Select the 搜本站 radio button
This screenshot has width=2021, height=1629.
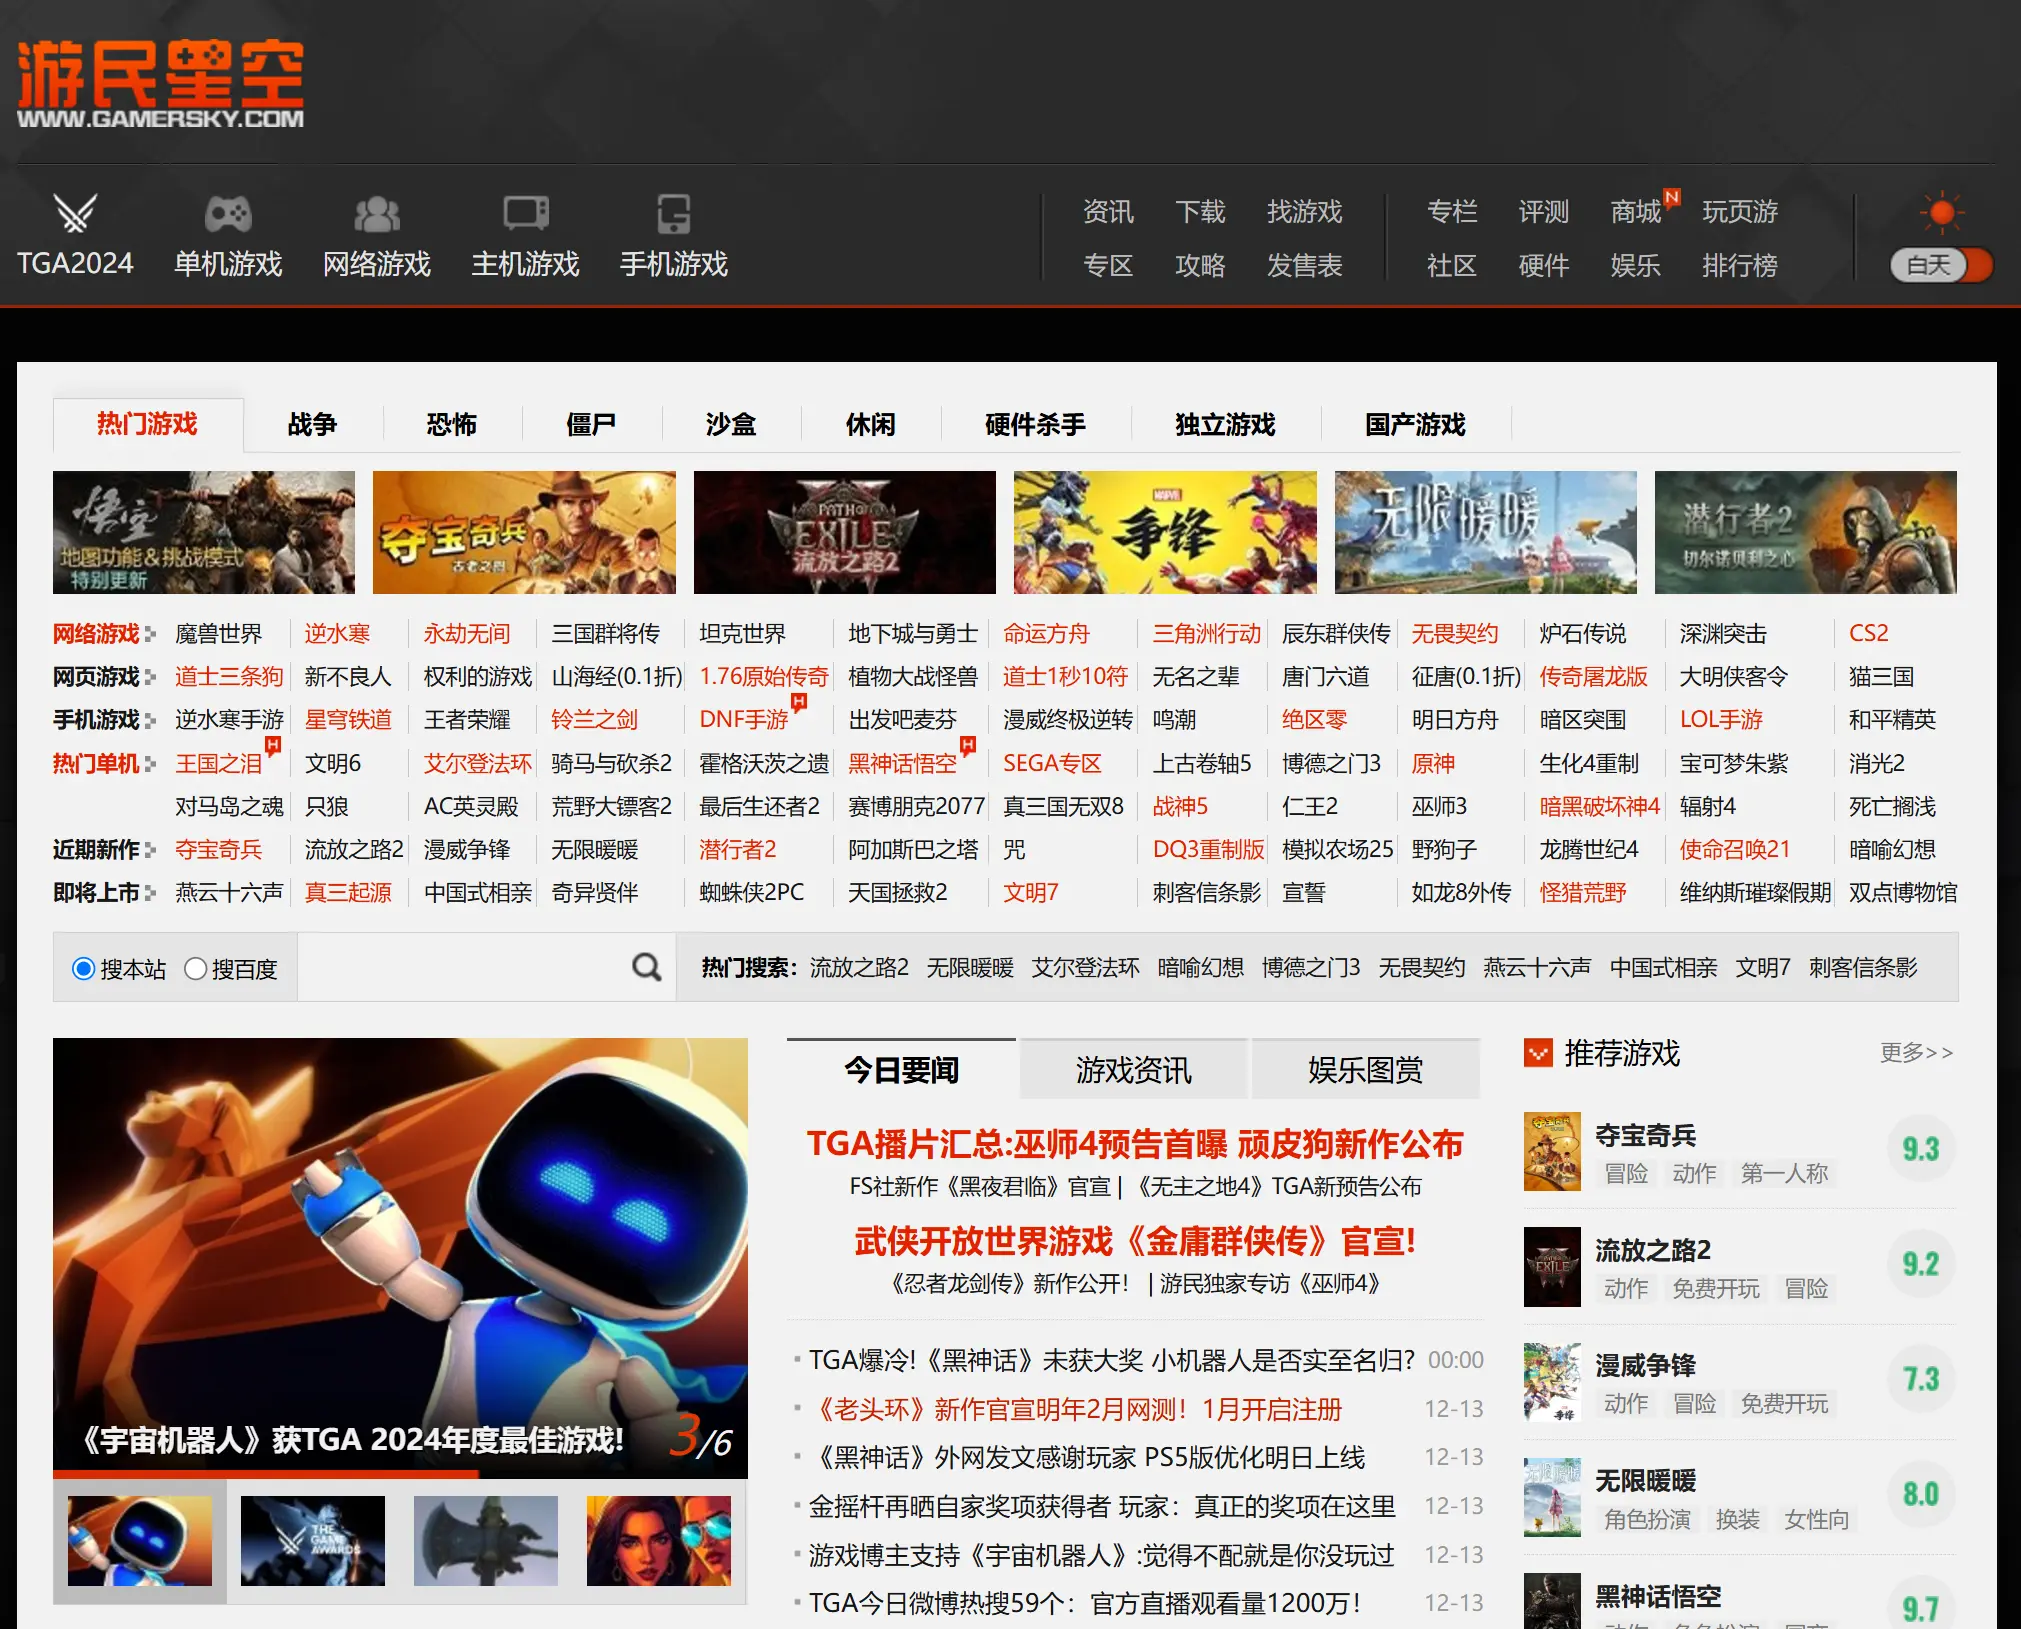(x=84, y=968)
